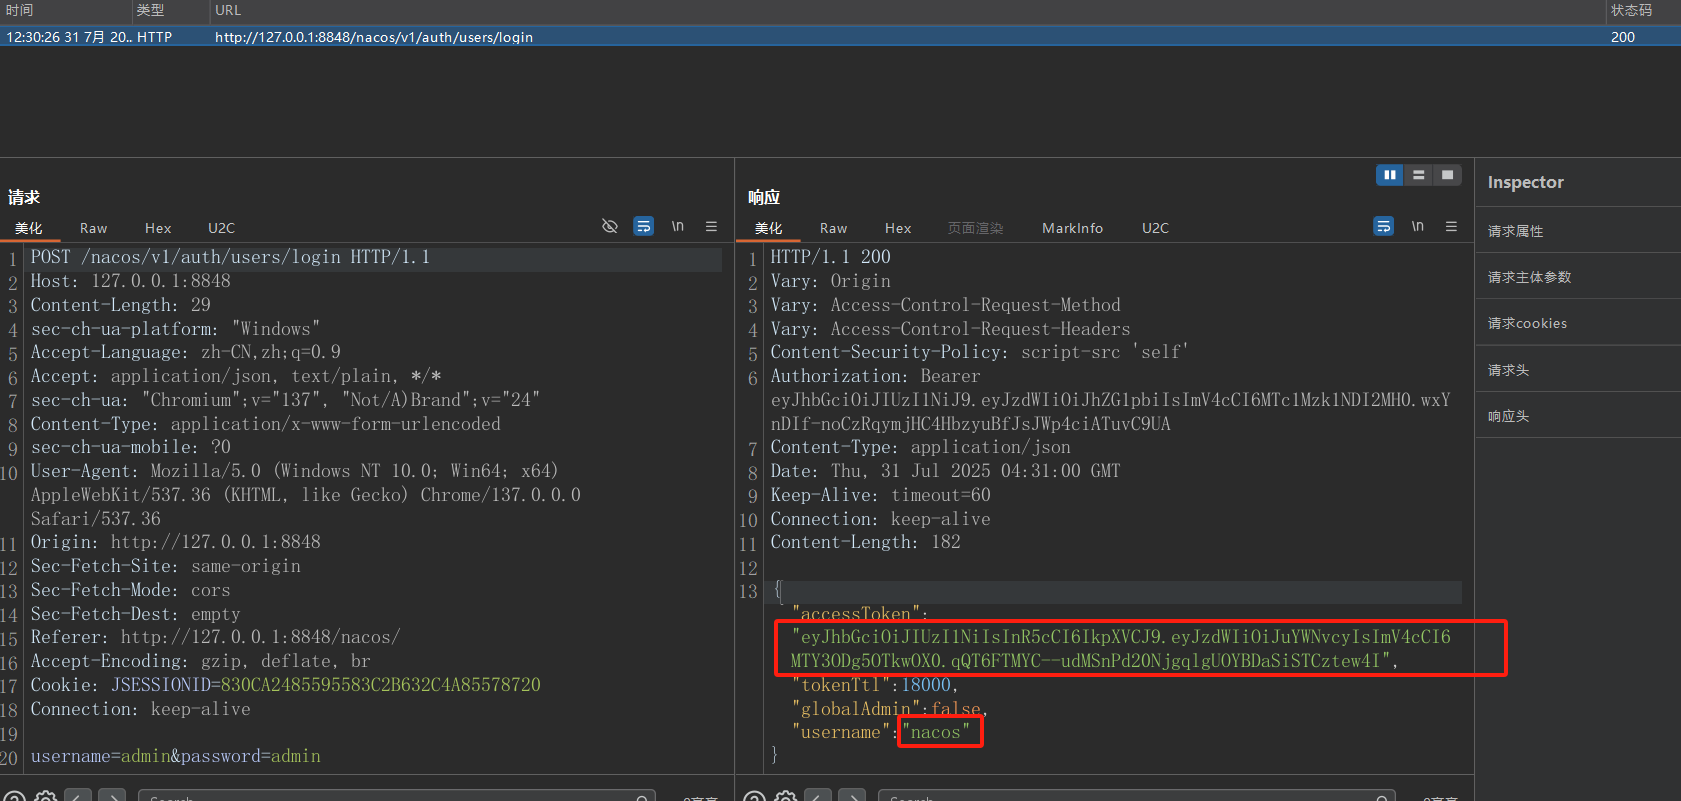Click the "accessToken" JSON key
Screen dimensions: 1681x801
856,614
